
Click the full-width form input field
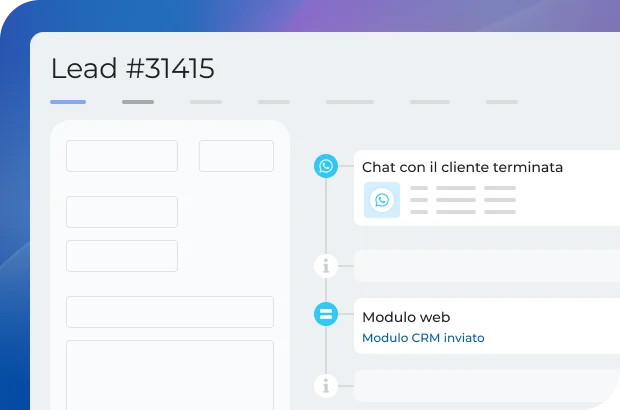[170, 312]
